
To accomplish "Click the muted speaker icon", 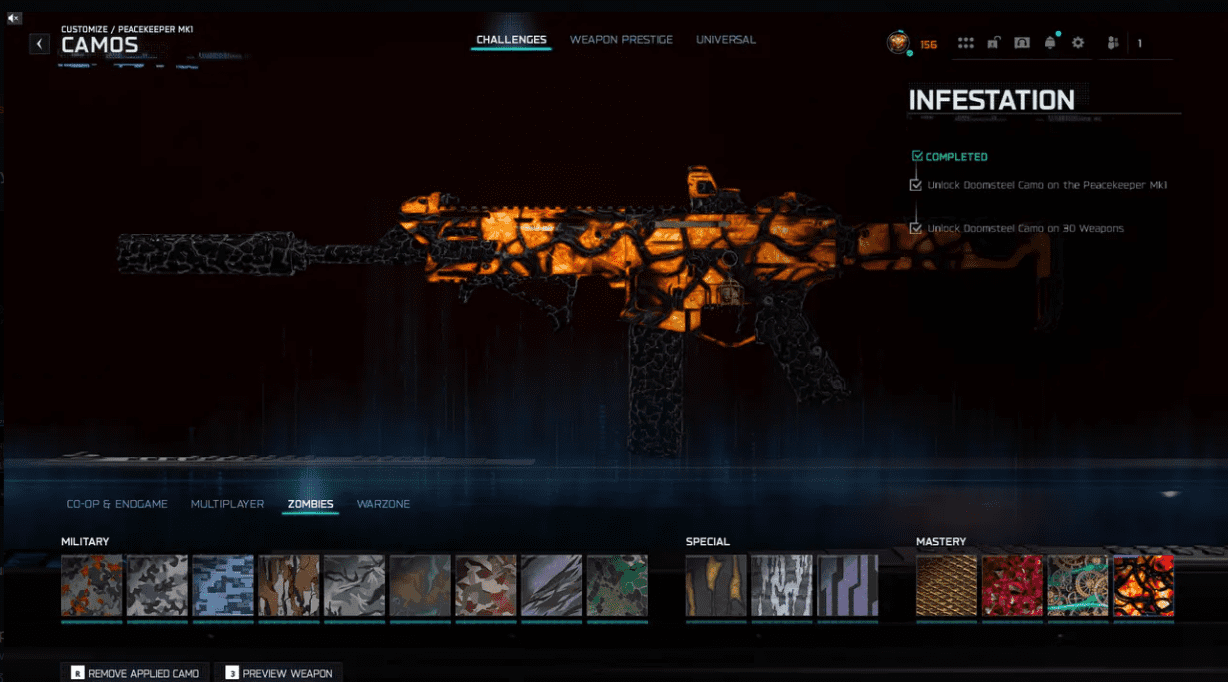I will coord(14,18).
